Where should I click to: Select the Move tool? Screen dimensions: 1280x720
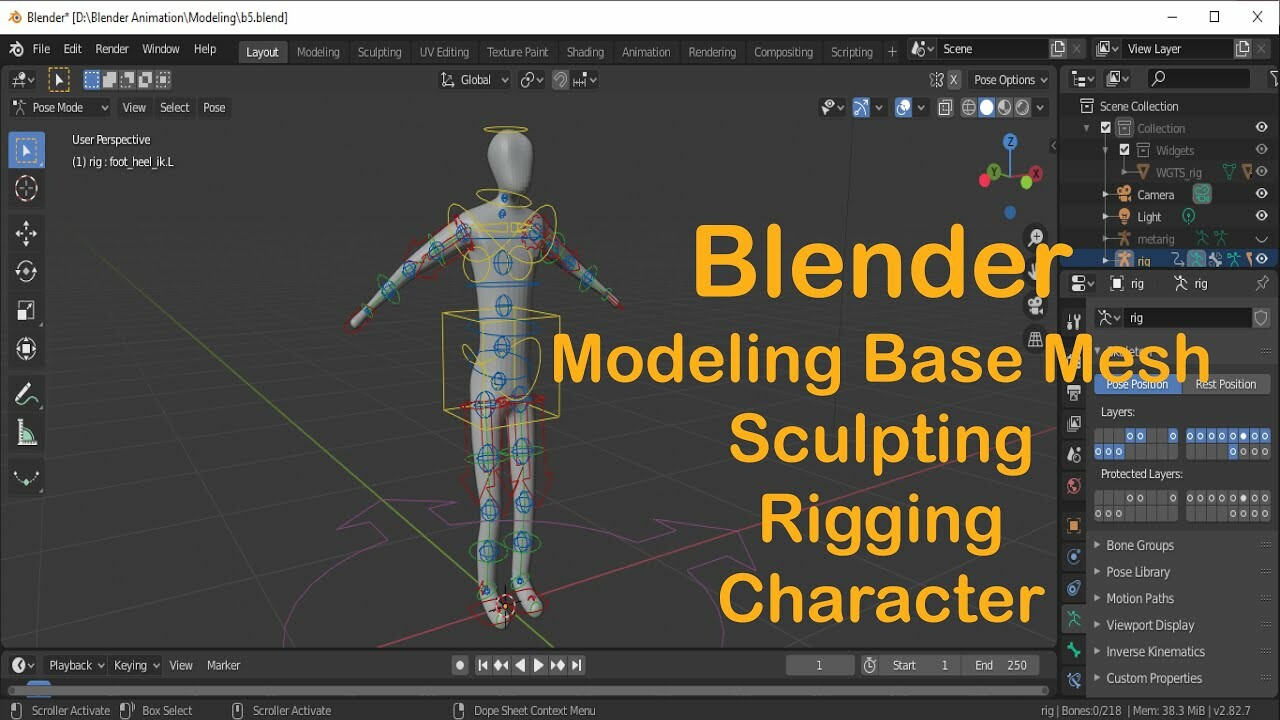click(x=27, y=234)
